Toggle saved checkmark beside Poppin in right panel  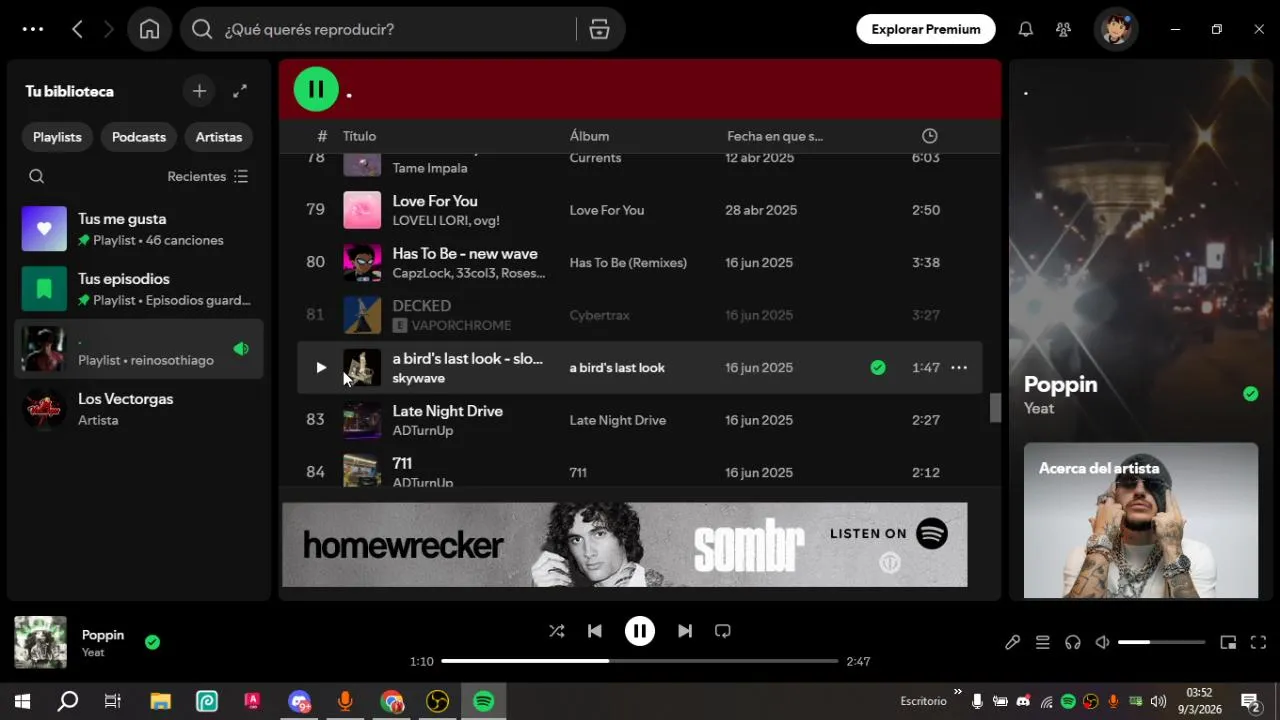[x=1250, y=394]
